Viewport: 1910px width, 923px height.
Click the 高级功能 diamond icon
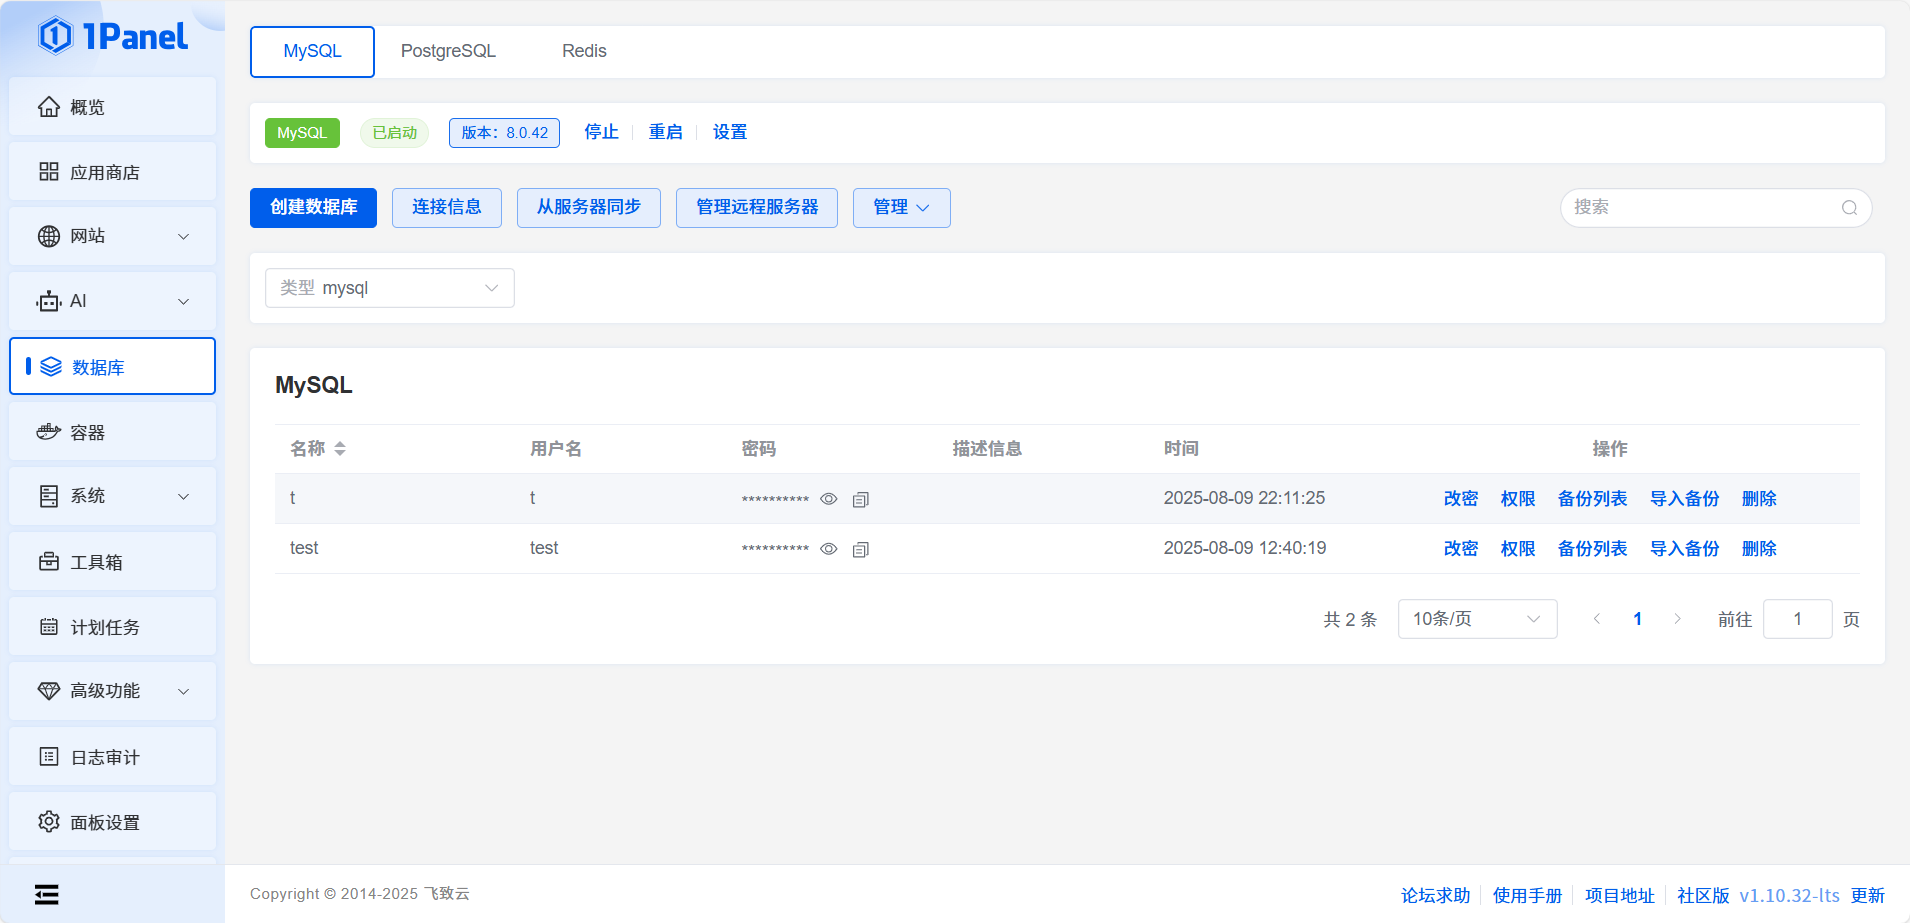coord(49,691)
